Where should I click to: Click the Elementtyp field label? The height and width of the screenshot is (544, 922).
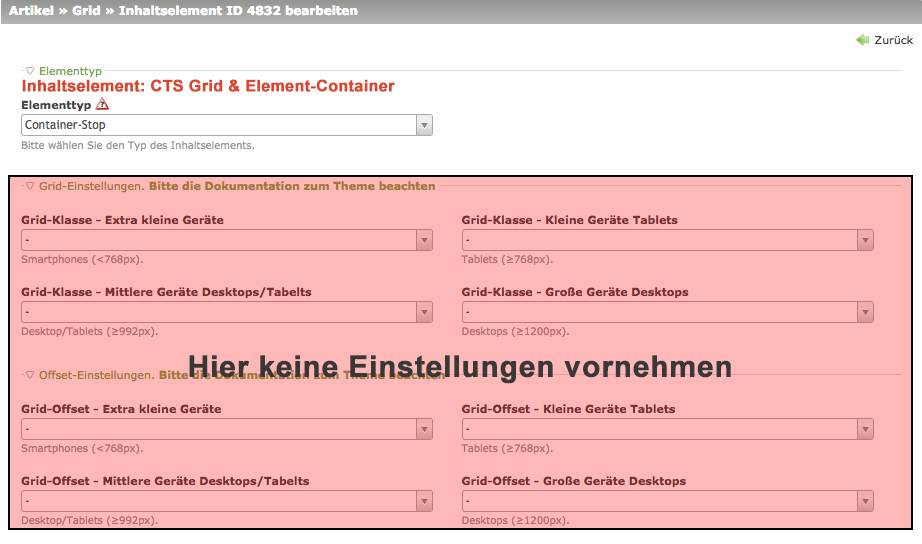(56, 104)
